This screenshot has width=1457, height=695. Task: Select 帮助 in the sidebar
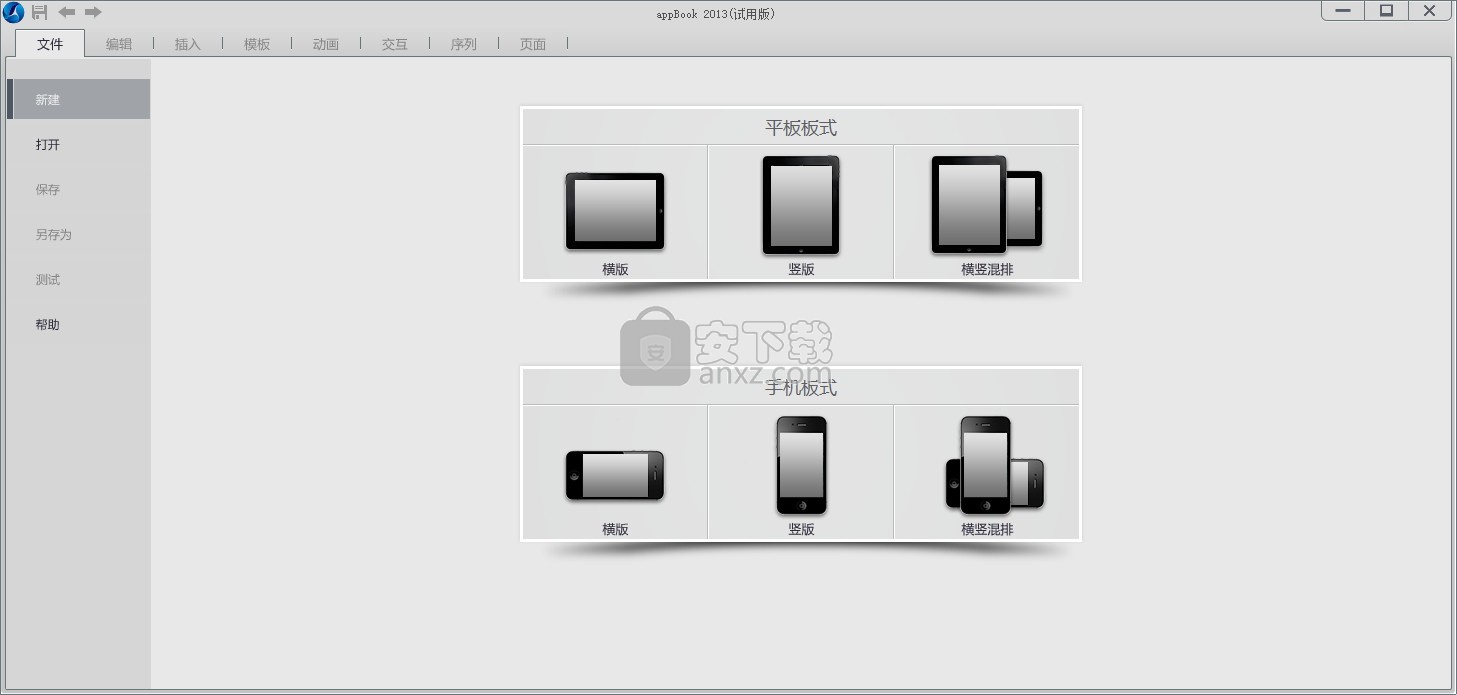[78, 325]
